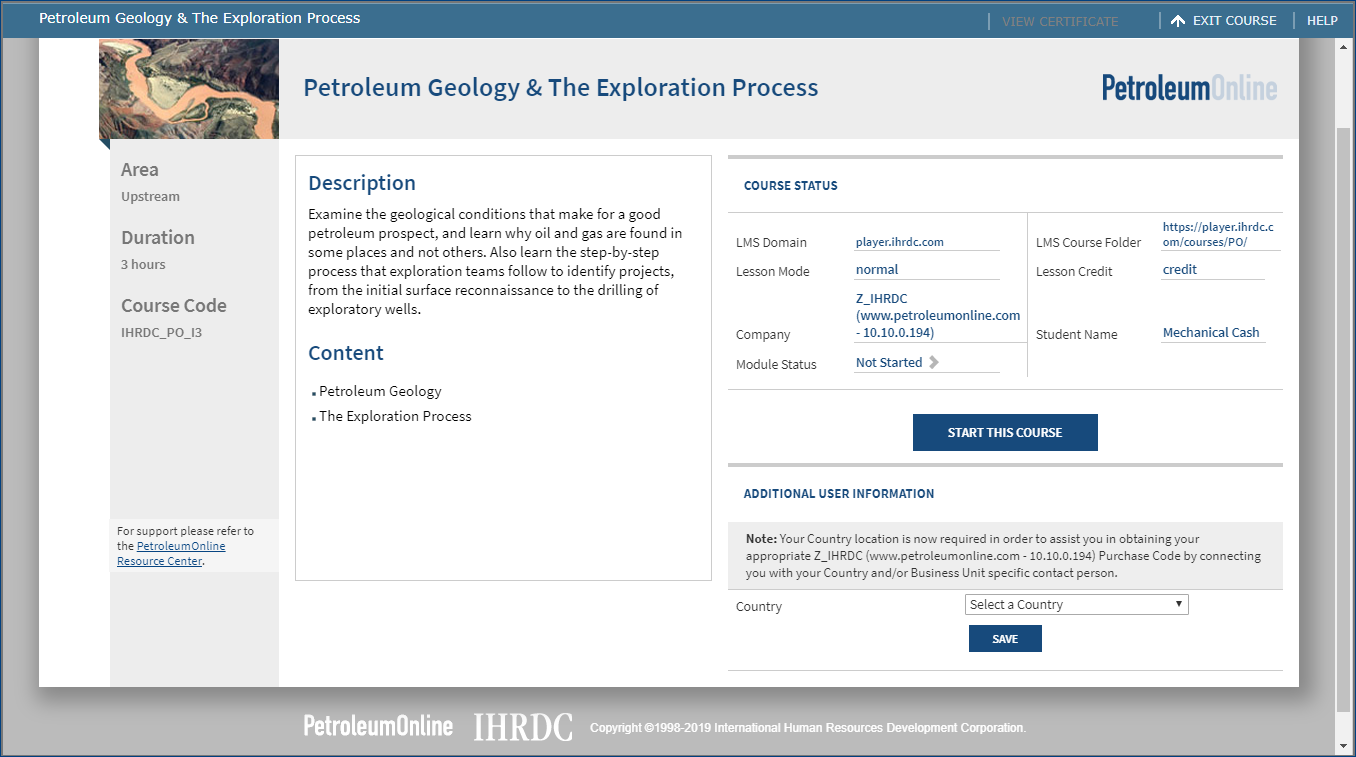Click the Exit Course up-arrow icon
This screenshot has width=1356, height=757.
pos(1177,20)
